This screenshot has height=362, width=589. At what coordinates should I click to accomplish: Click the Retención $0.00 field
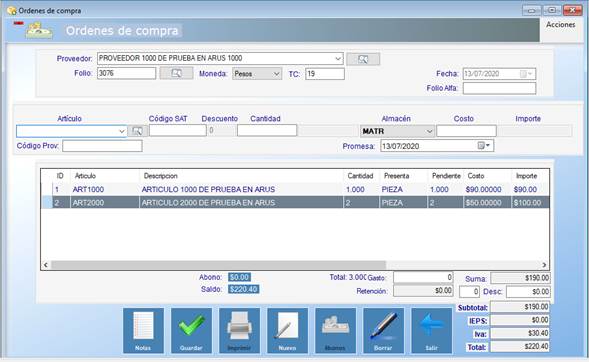[423, 291]
